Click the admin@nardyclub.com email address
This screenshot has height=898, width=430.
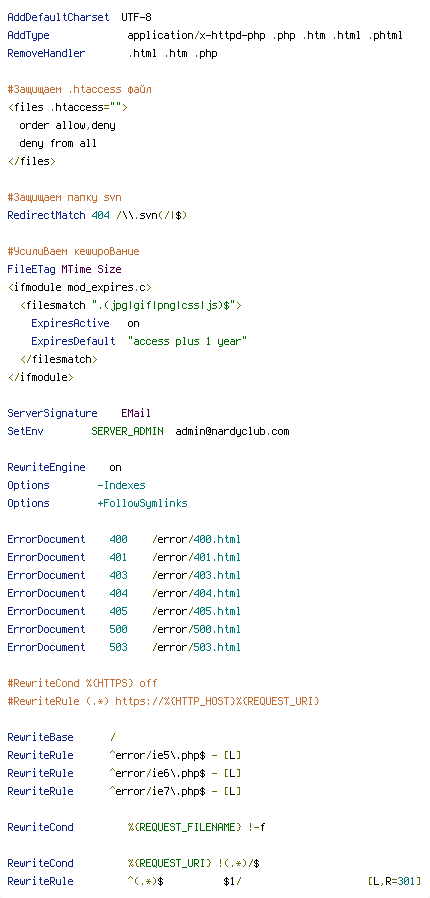232,431
